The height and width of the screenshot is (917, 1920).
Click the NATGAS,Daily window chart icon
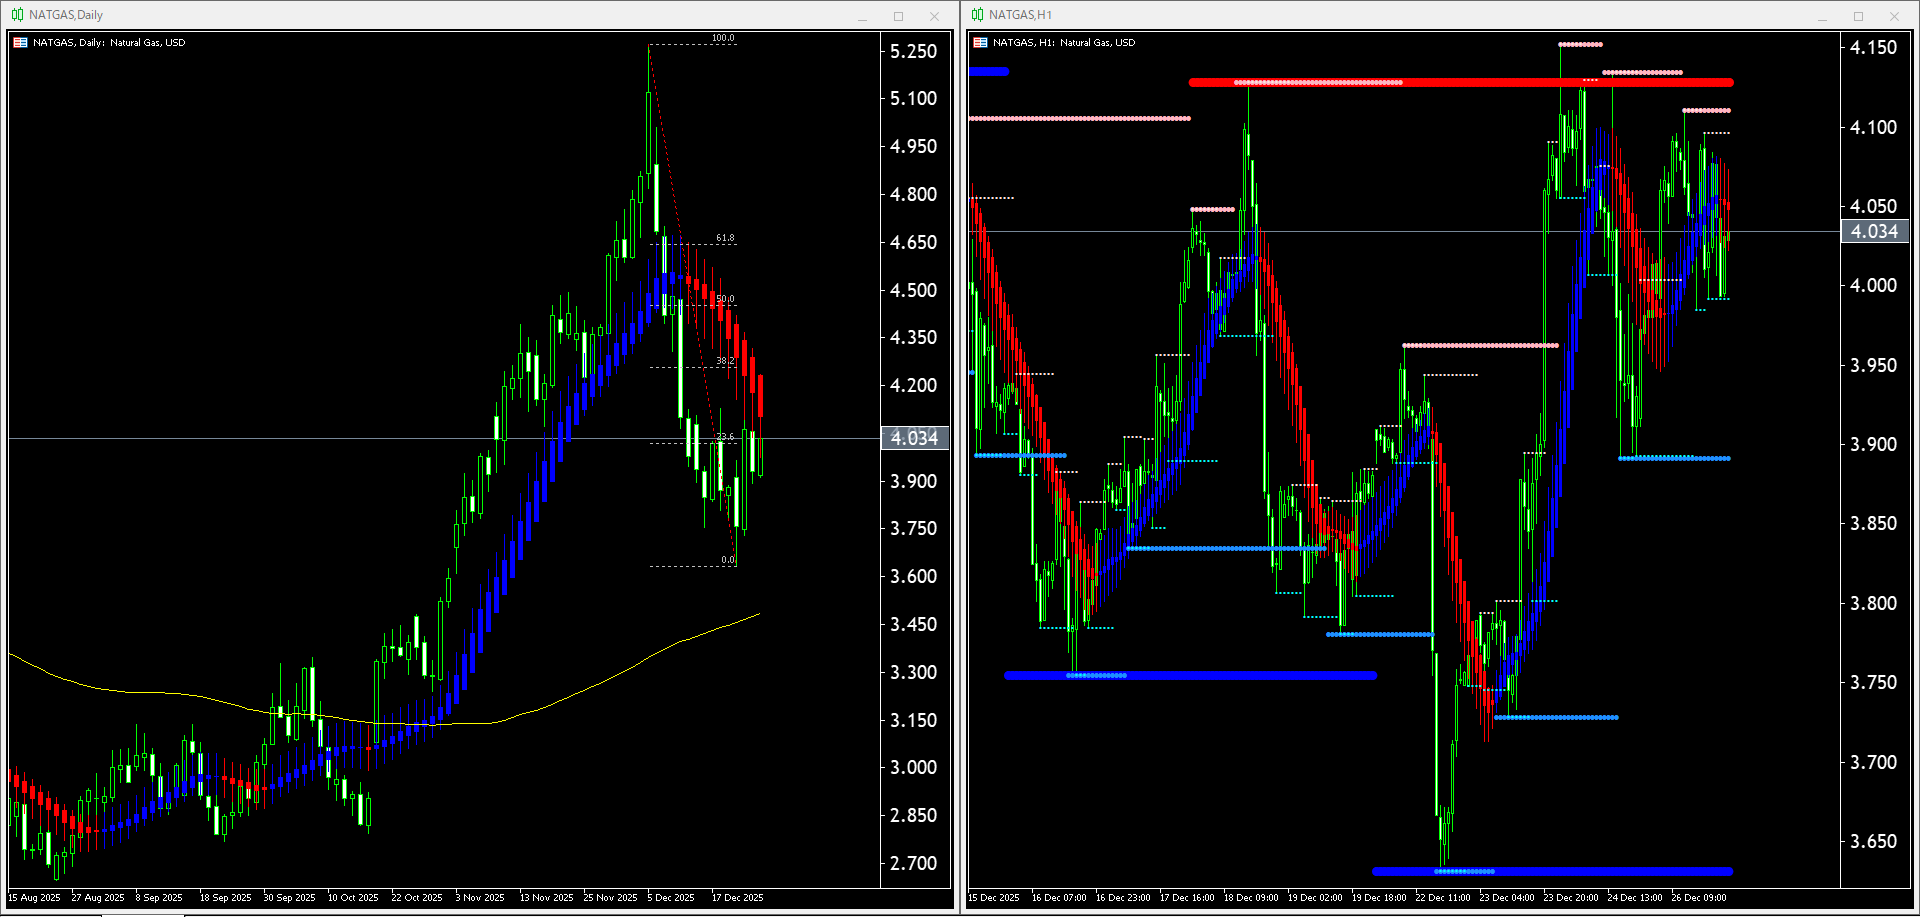pyautogui.click(x=17, y=15)
